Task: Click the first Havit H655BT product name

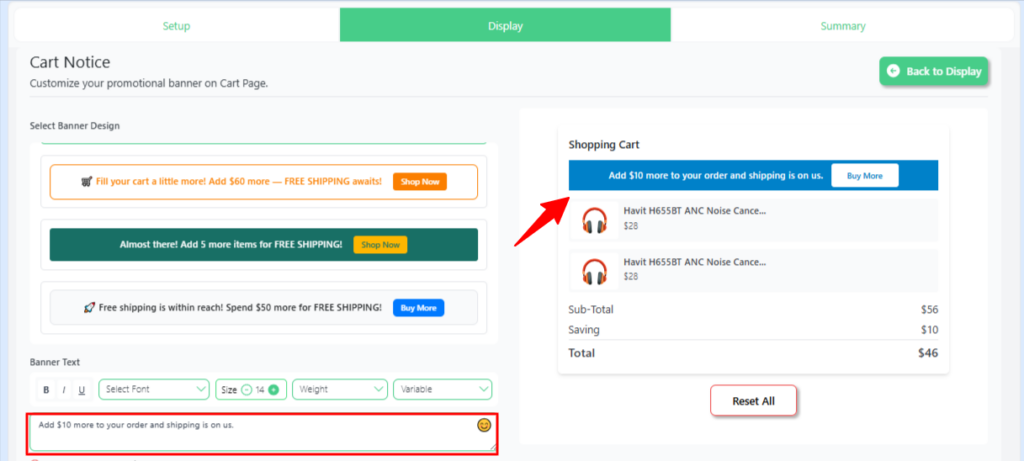Action: click(695, 212)
